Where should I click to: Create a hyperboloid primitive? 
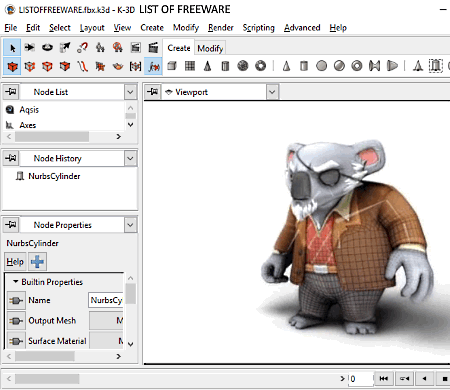(x=374, y=66)
